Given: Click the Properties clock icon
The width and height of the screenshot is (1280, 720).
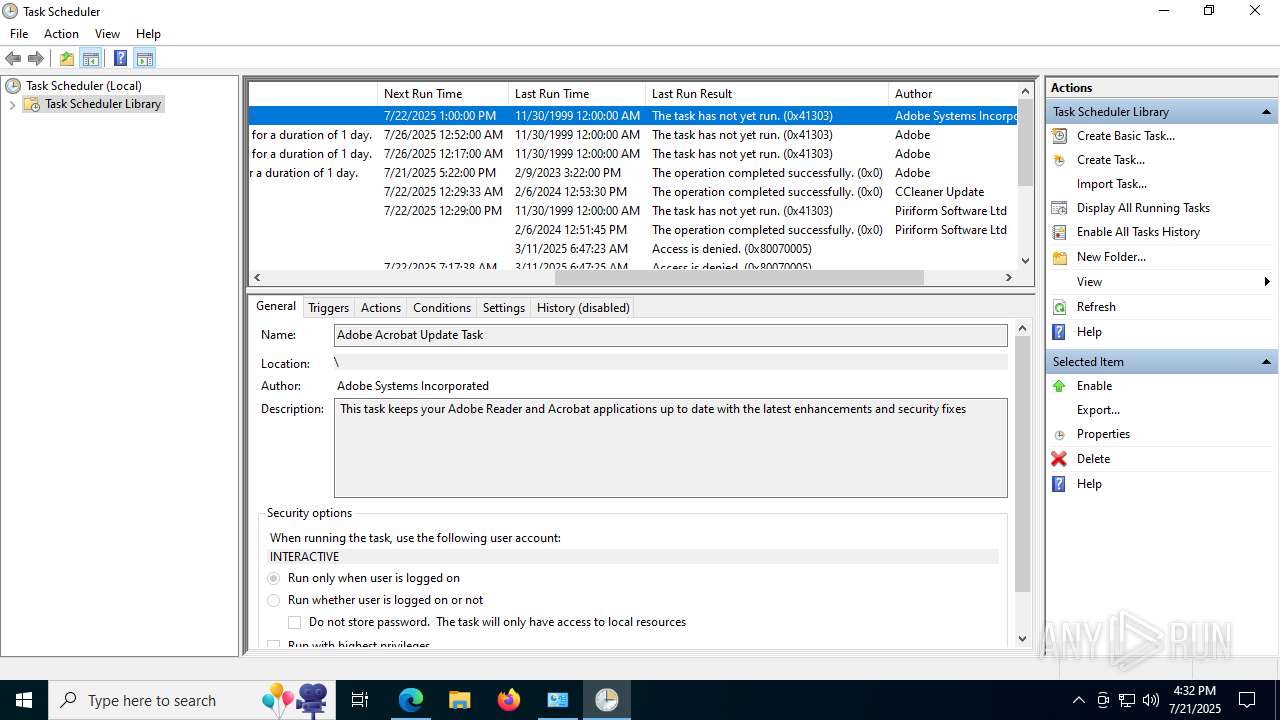Looking at the screenshot, I should click(x=1059, y=435).
